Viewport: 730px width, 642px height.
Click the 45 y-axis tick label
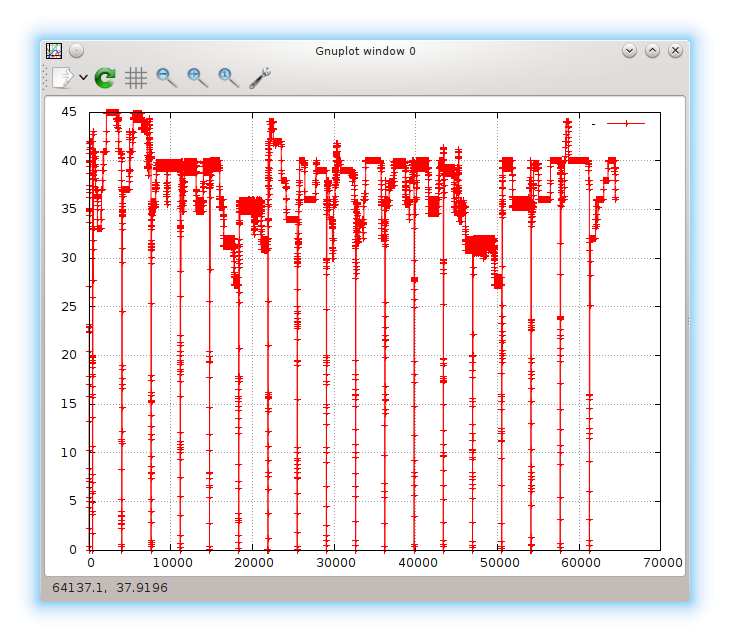click(x=69, y=112)
